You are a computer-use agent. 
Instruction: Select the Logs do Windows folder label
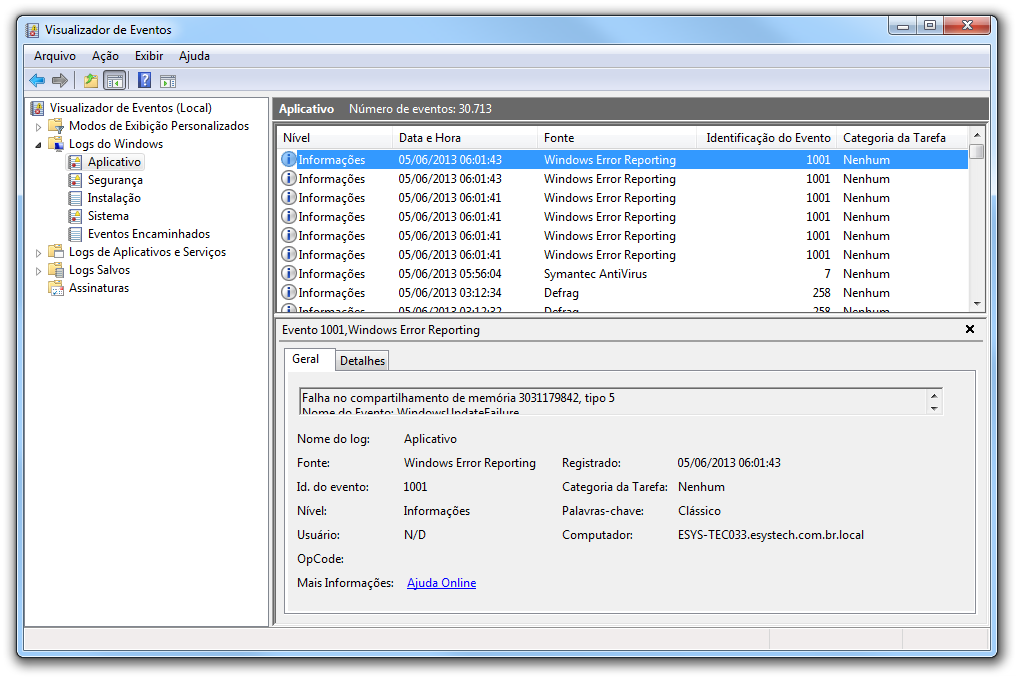pyautogui.click(x=116, y=144)
